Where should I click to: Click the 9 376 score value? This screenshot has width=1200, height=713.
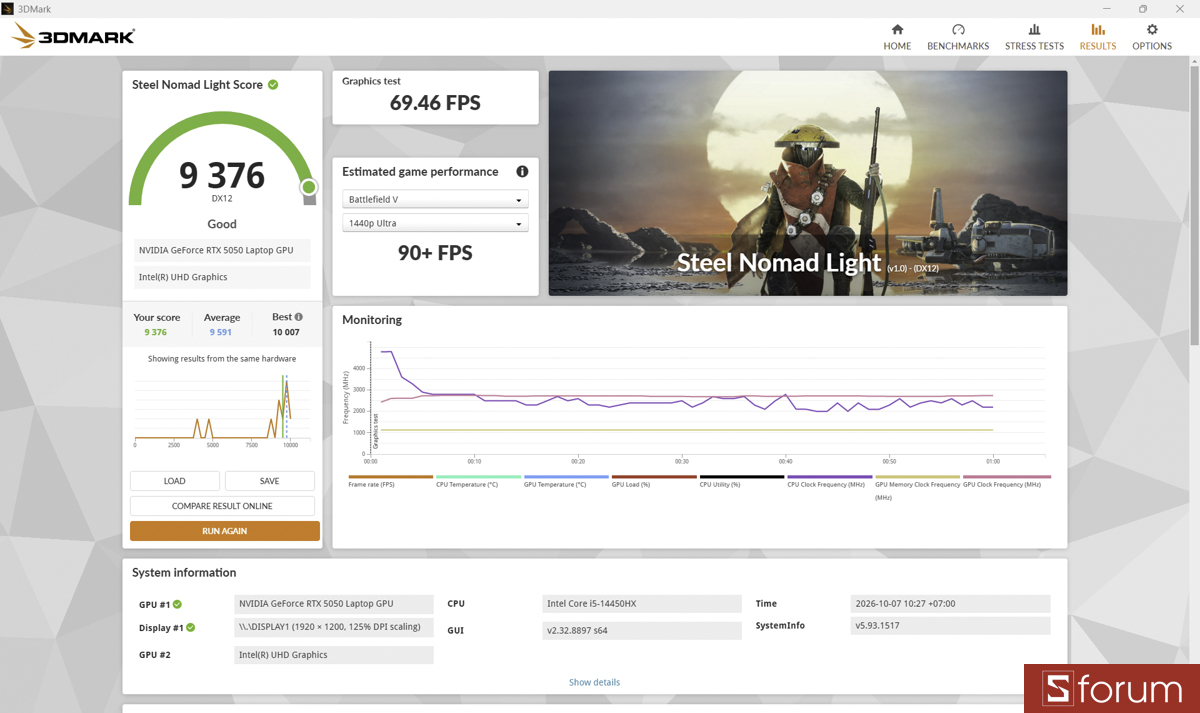(222, 175)
